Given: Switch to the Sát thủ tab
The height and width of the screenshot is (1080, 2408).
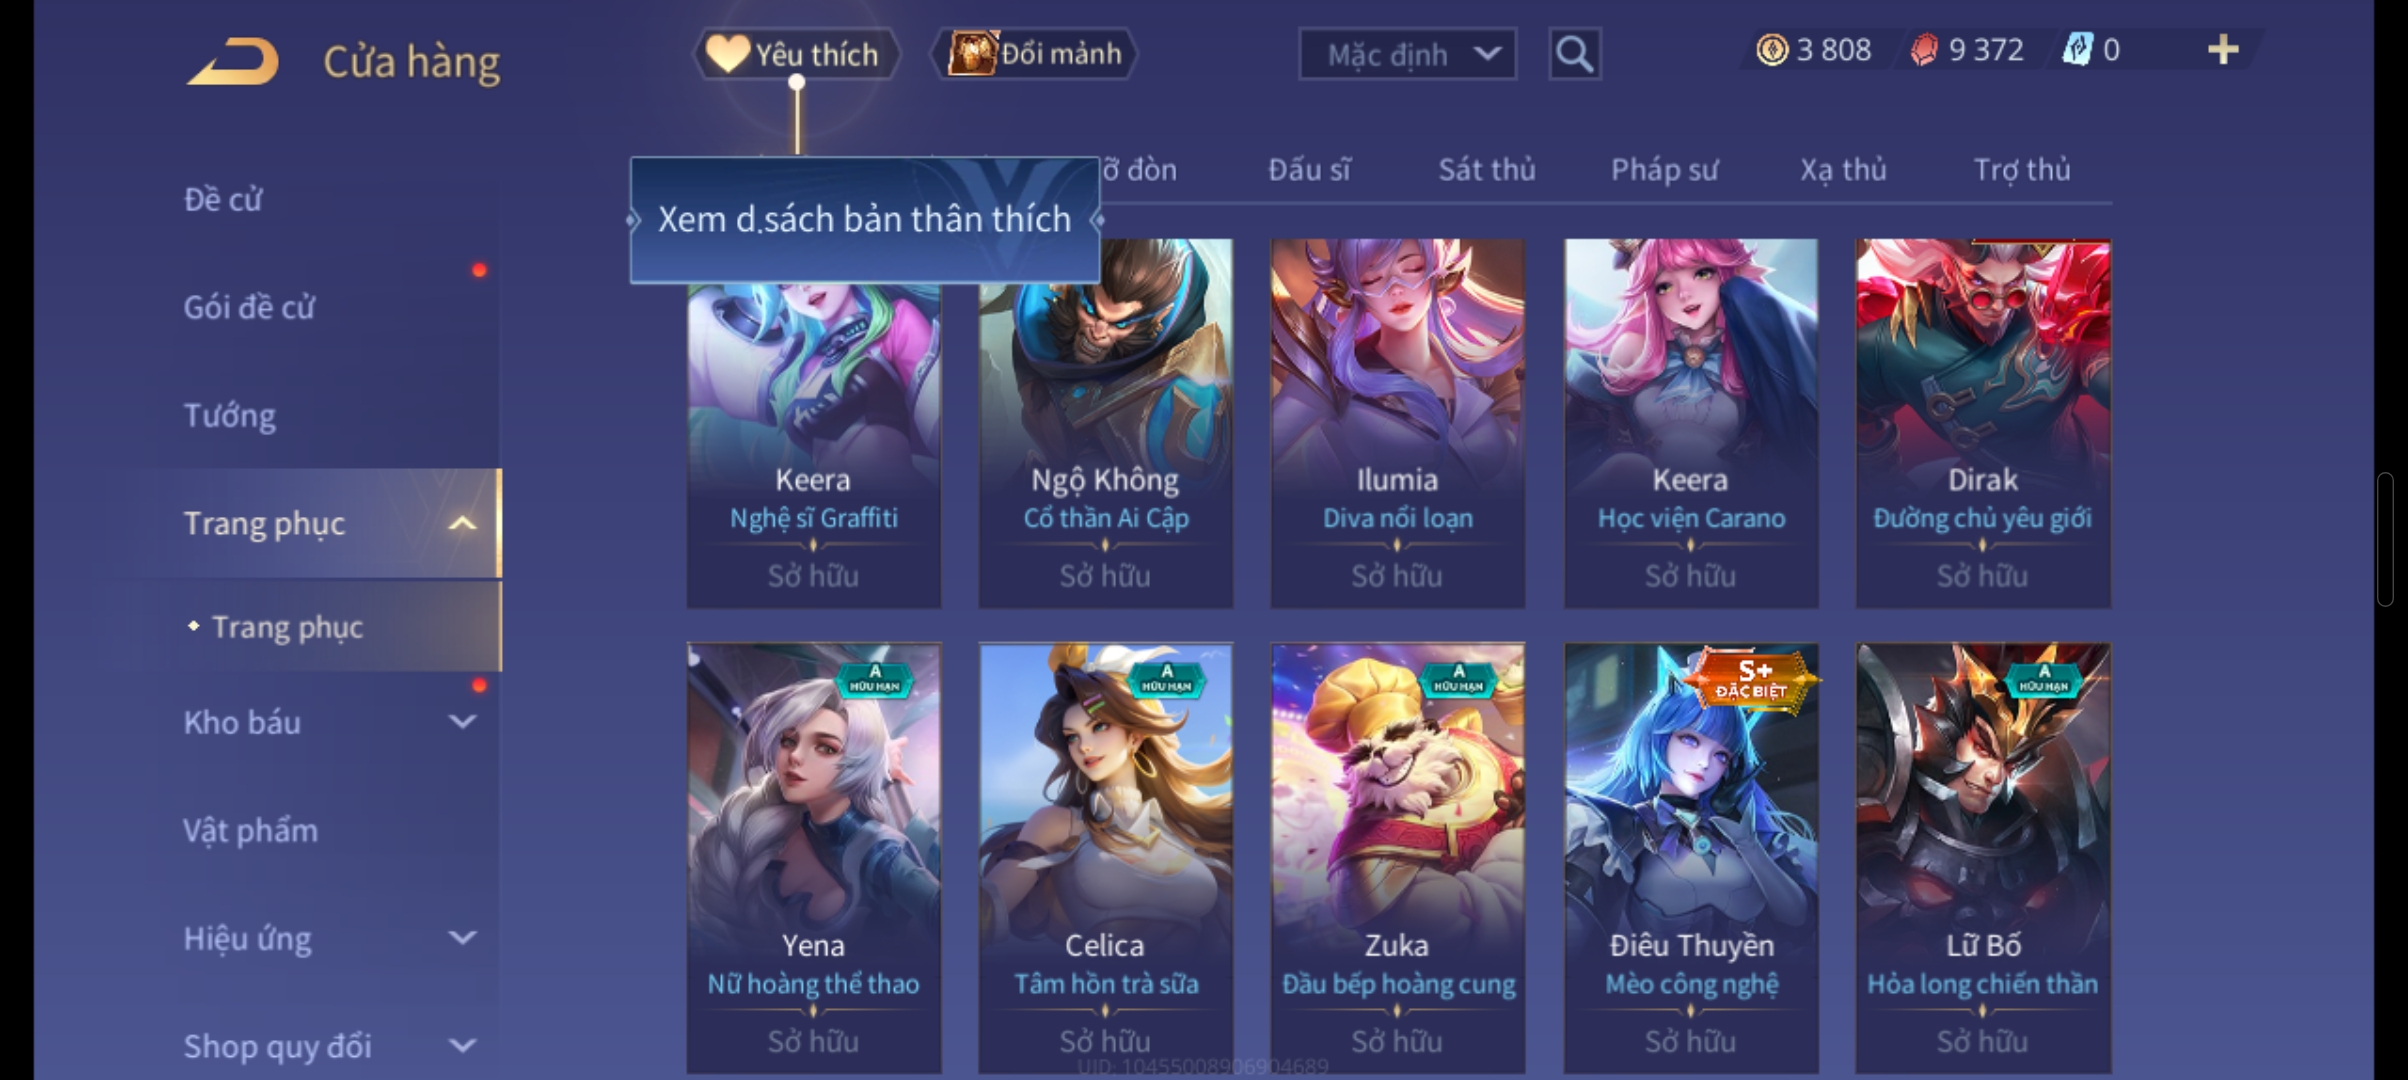Looking at the screenshot, I should 1486,169.
